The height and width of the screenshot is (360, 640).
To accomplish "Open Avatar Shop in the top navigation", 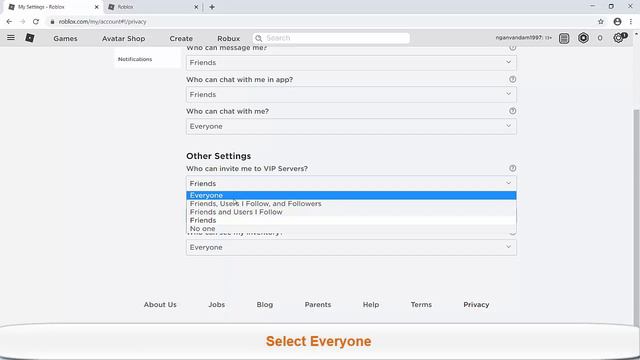I will coord(124,38).
